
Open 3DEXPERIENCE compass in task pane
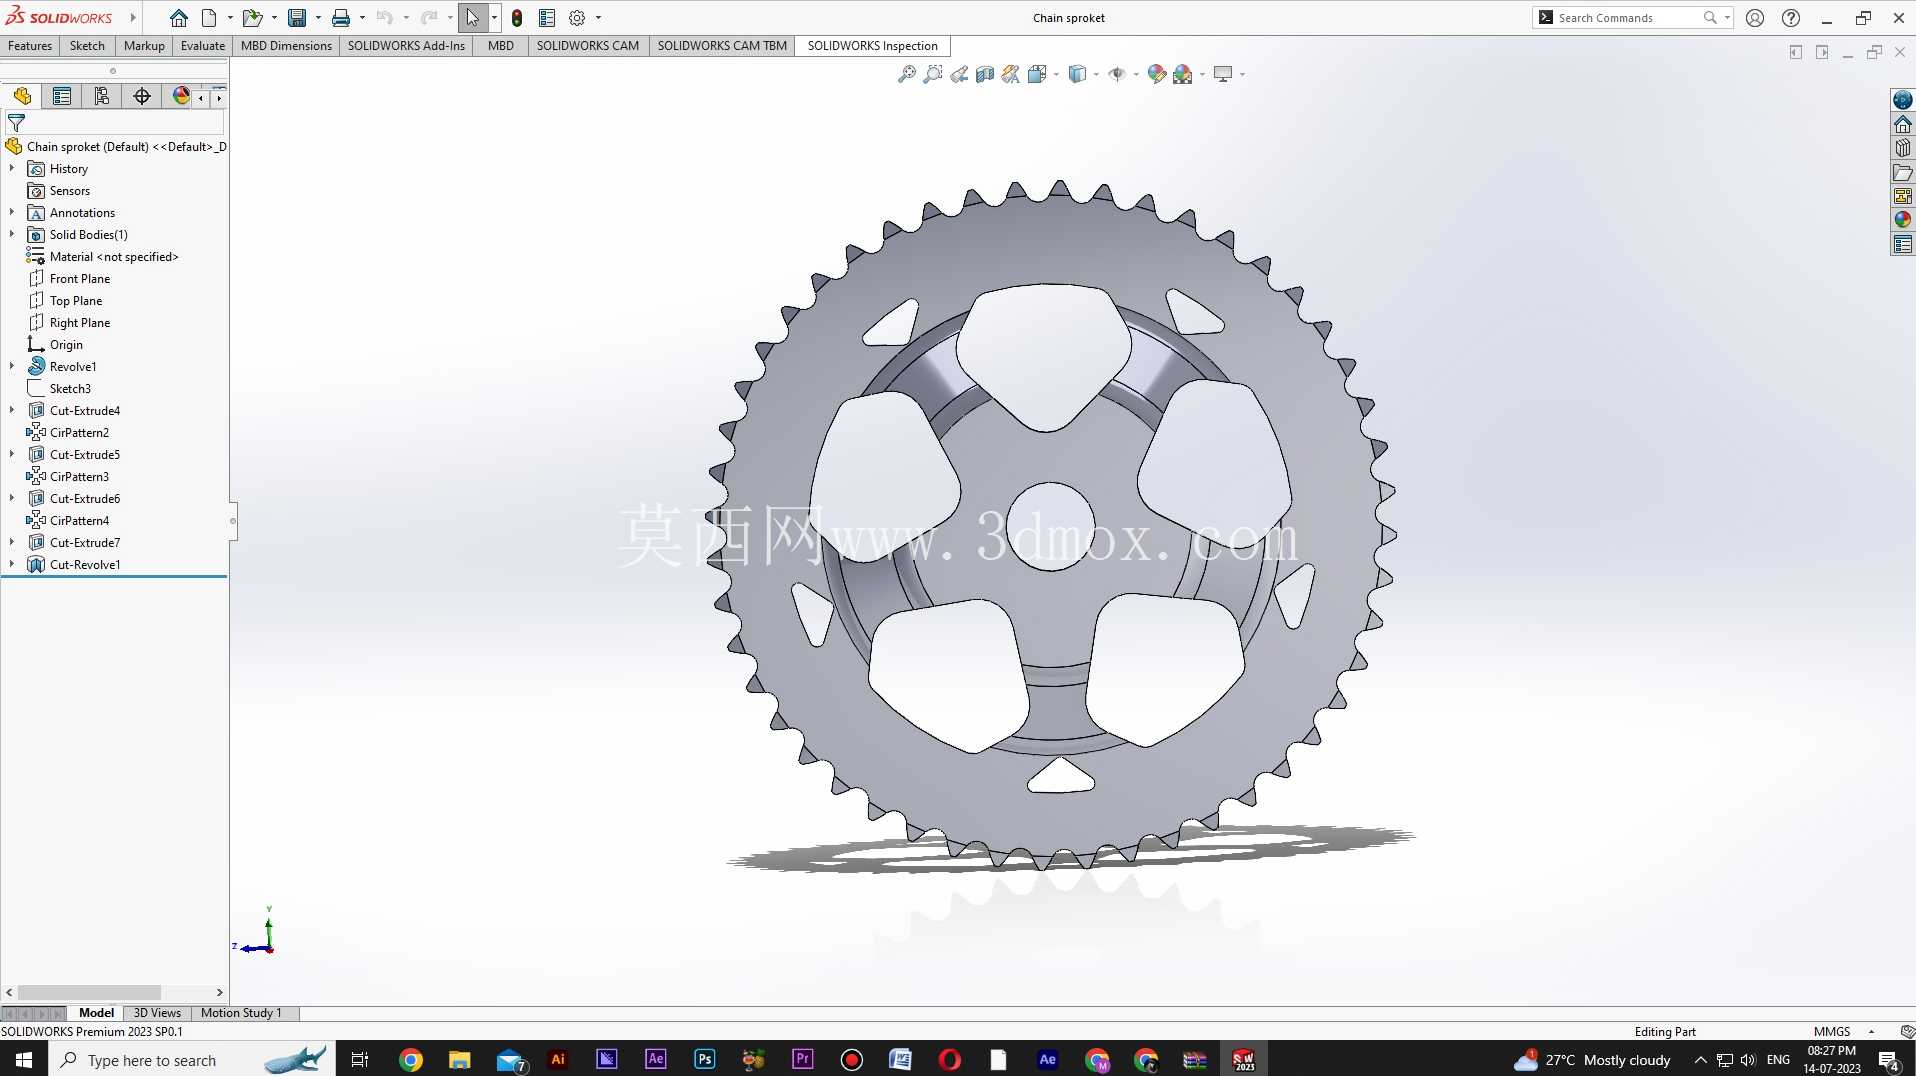tap(1903, 100)
